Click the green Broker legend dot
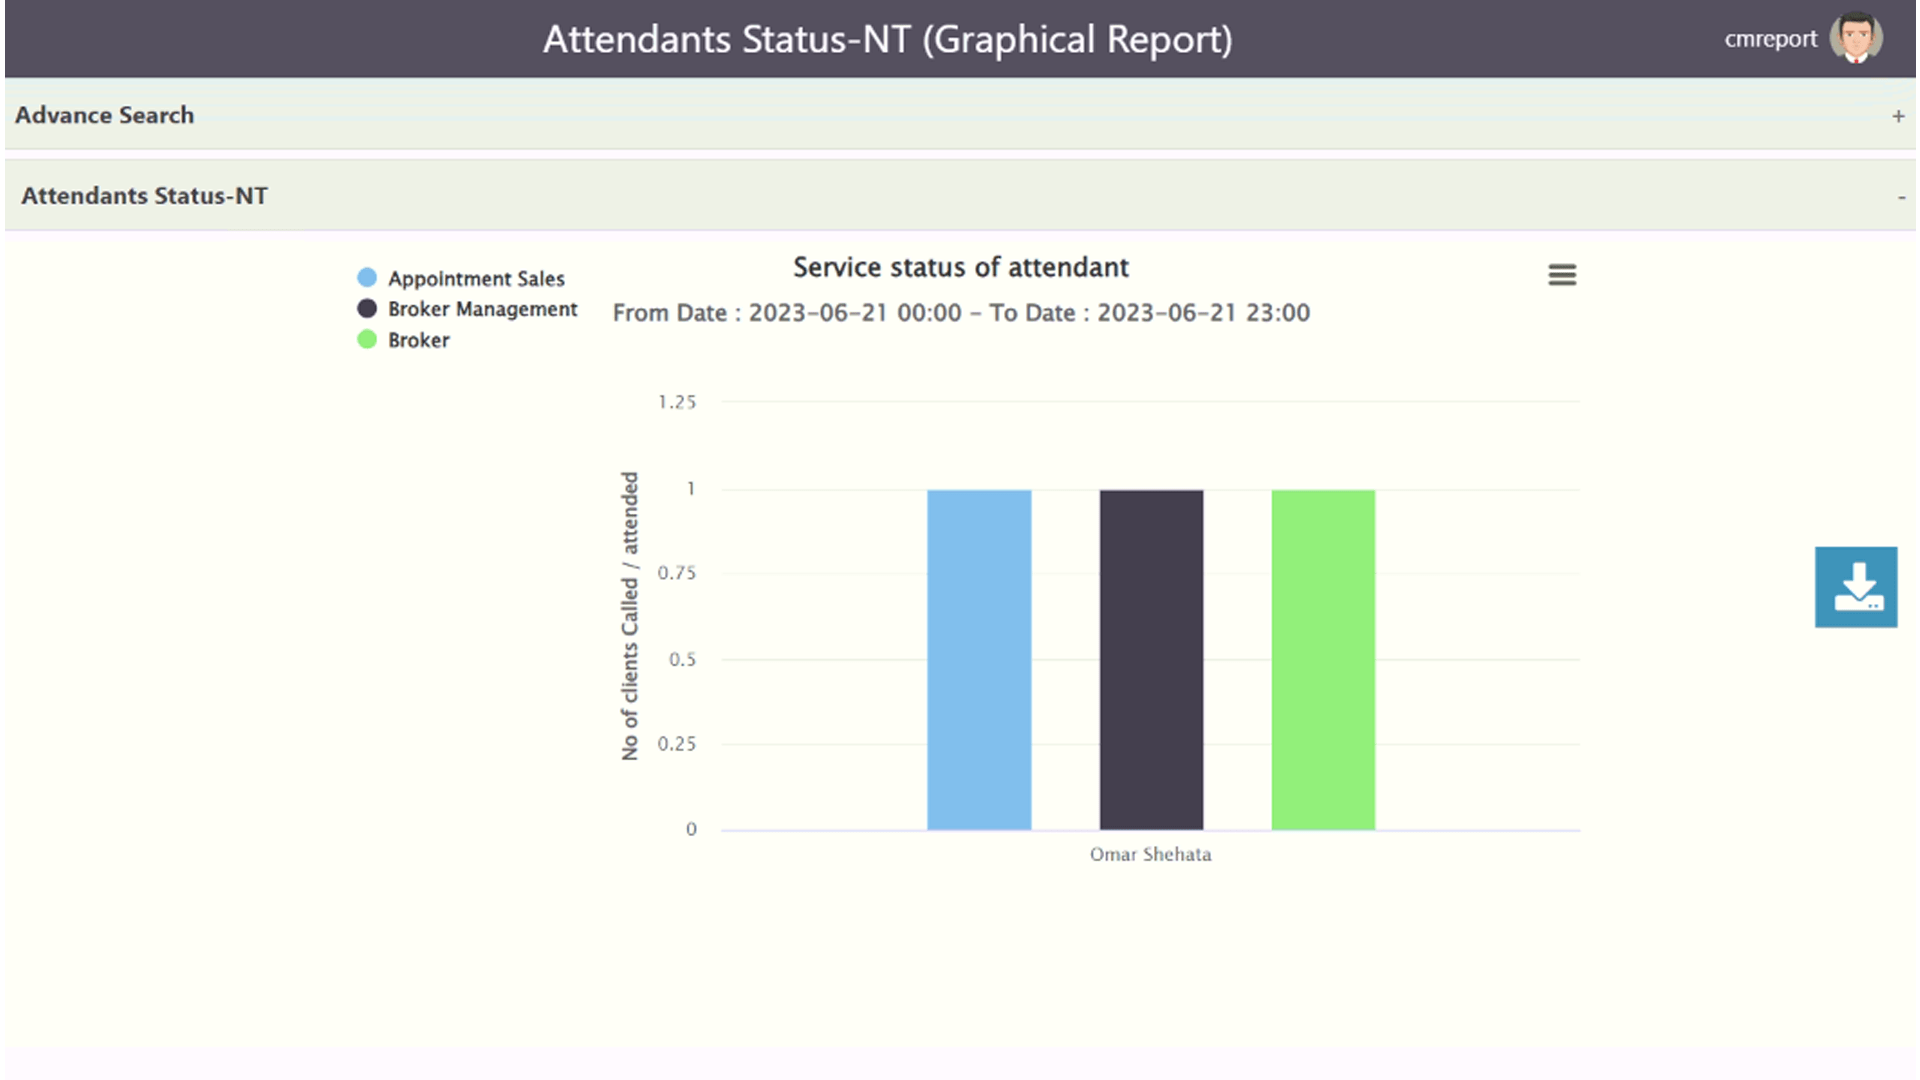 (367, 340)
